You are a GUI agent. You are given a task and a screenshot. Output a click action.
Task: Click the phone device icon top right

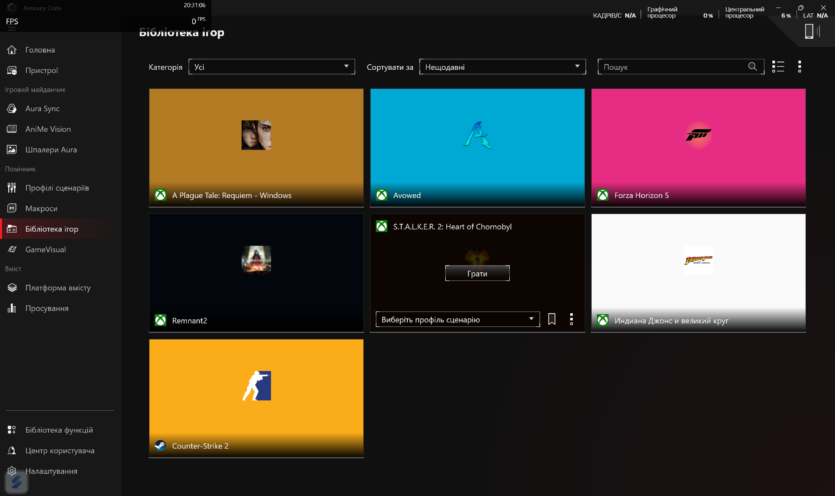(x=809, y=31)
